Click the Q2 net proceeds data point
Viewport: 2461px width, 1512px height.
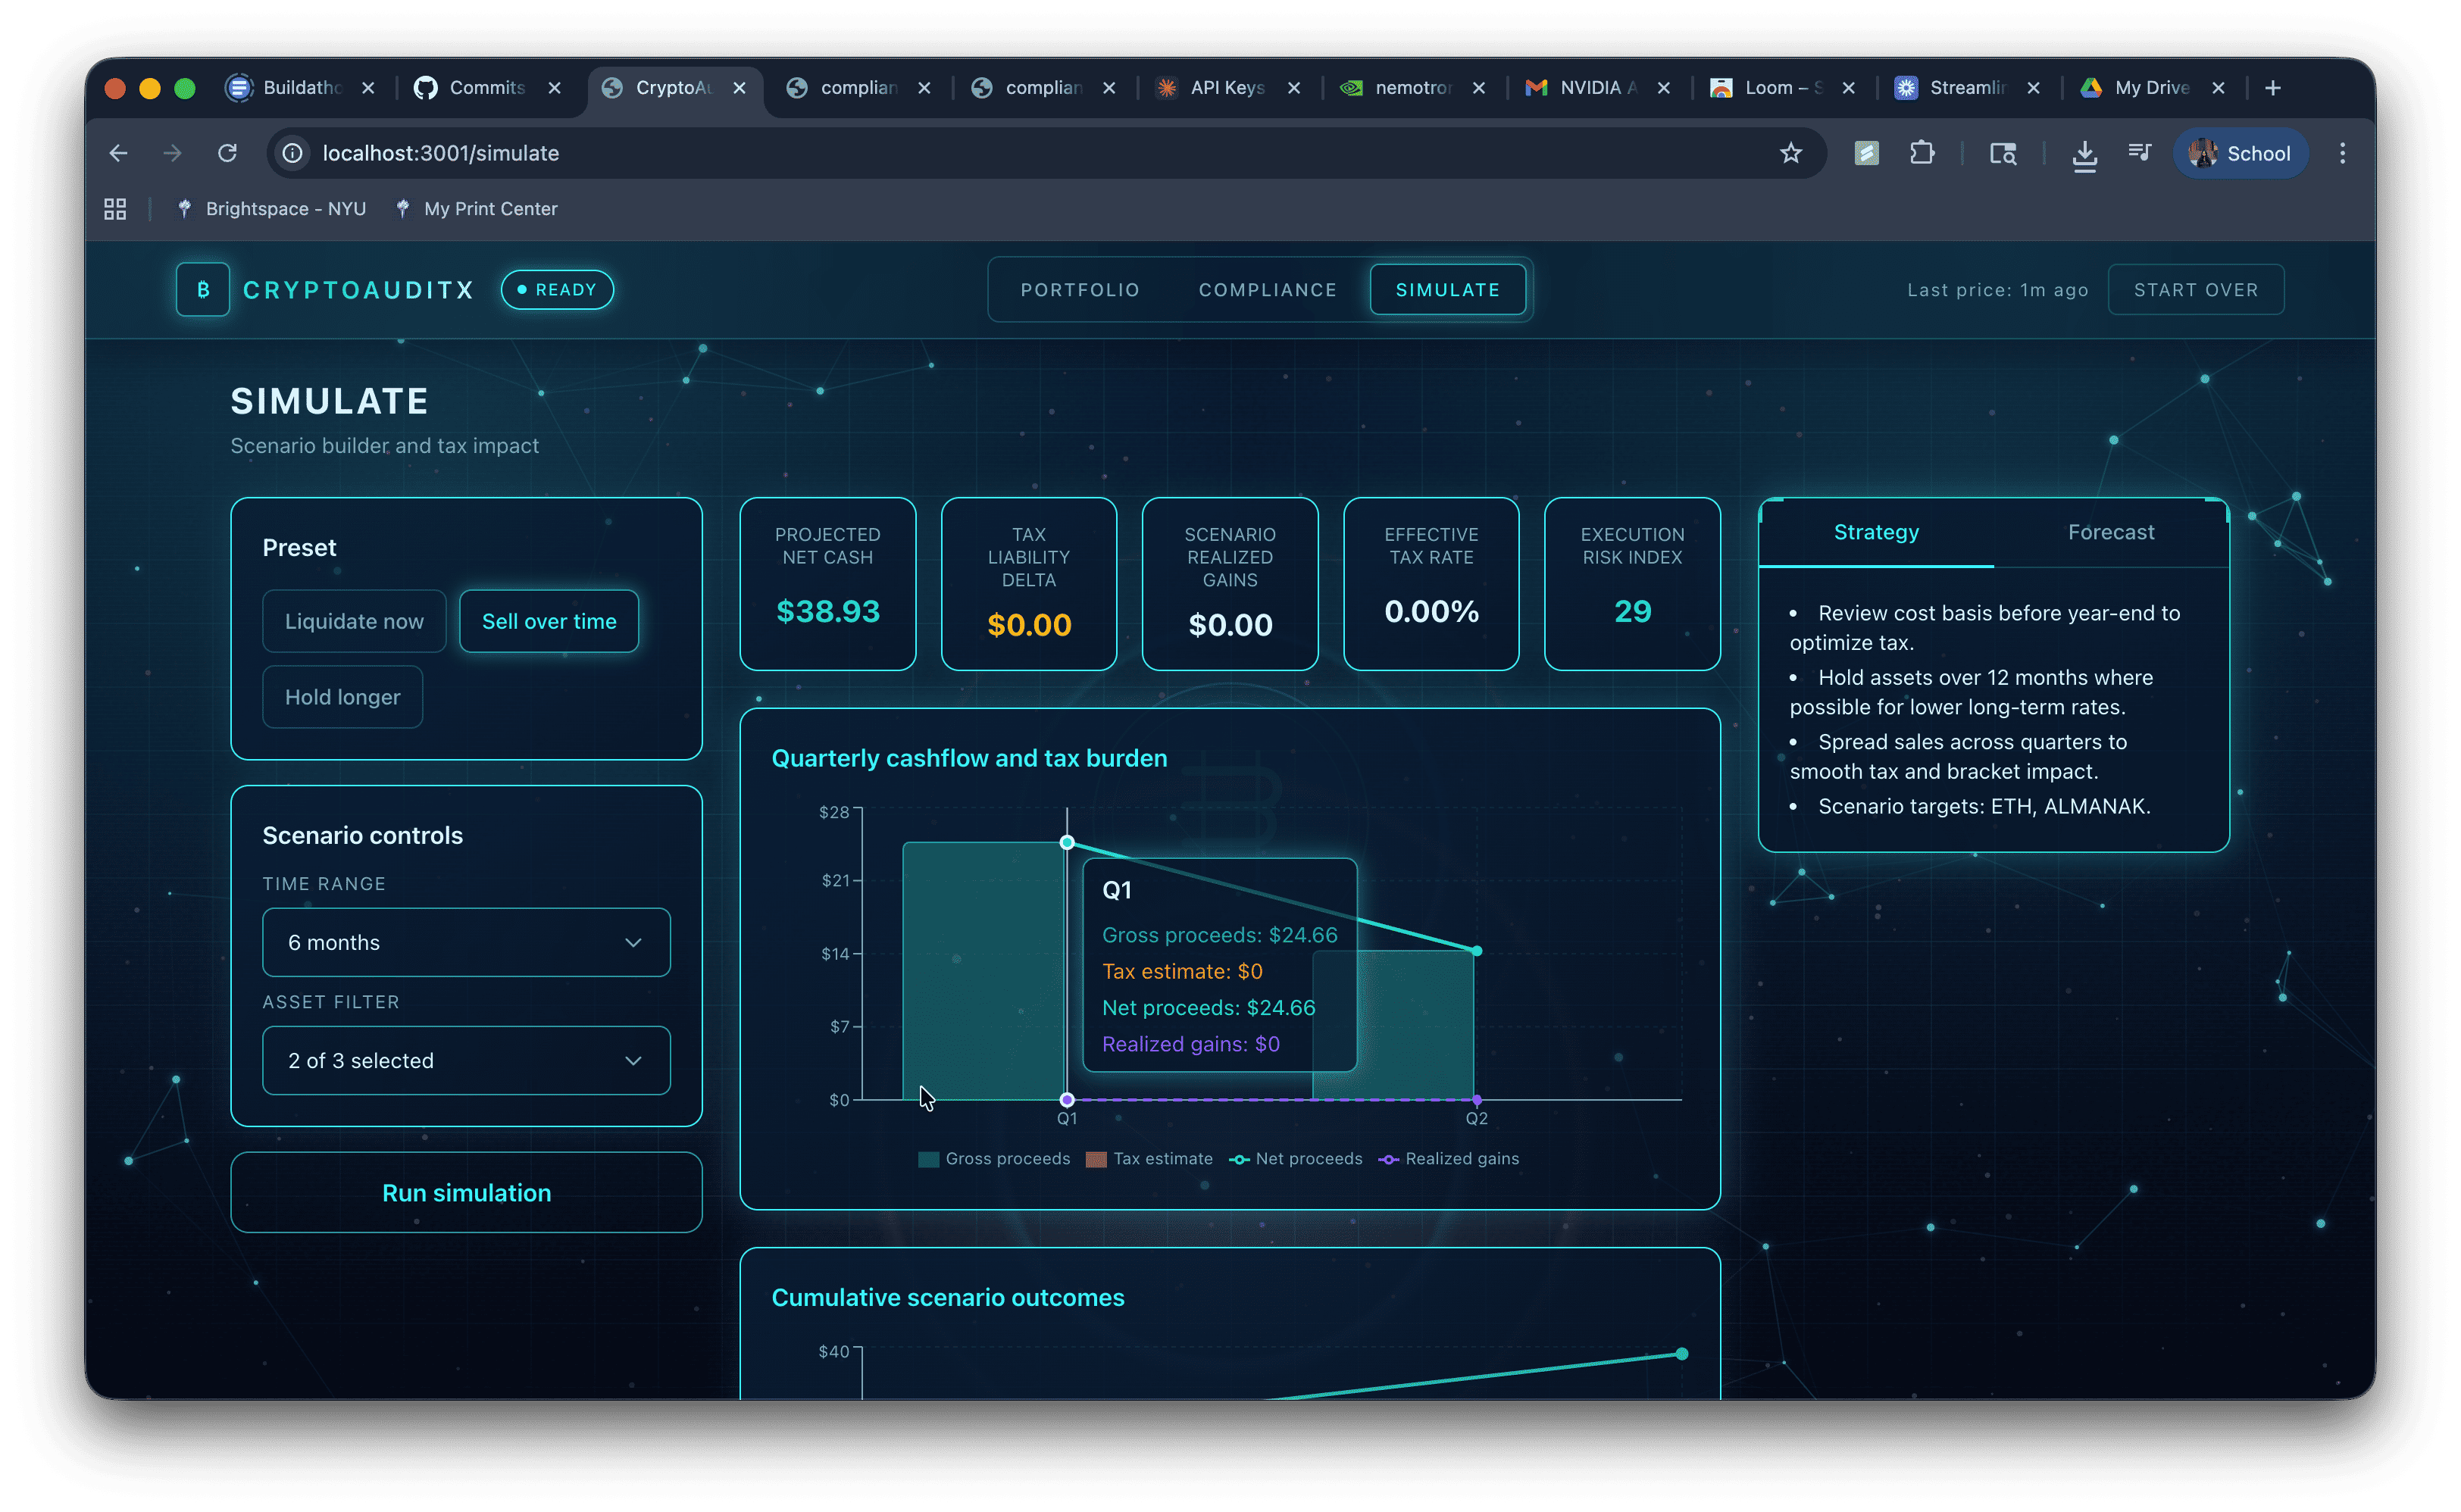tap(1477, 951)
